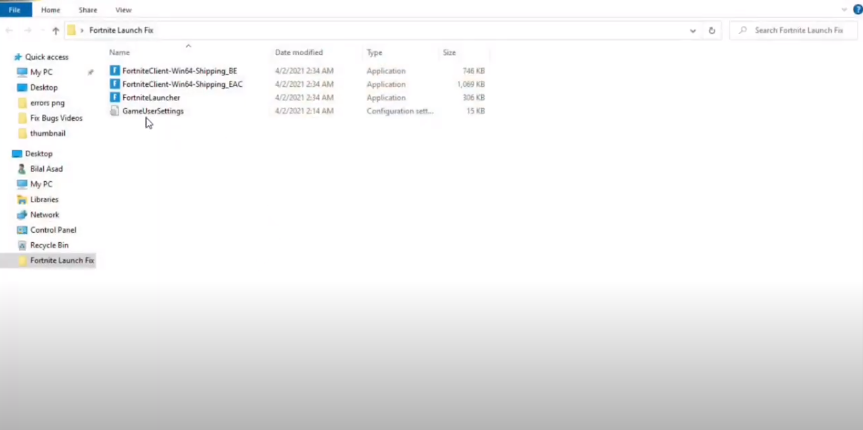Sort files by Name column

pos(119,52)
